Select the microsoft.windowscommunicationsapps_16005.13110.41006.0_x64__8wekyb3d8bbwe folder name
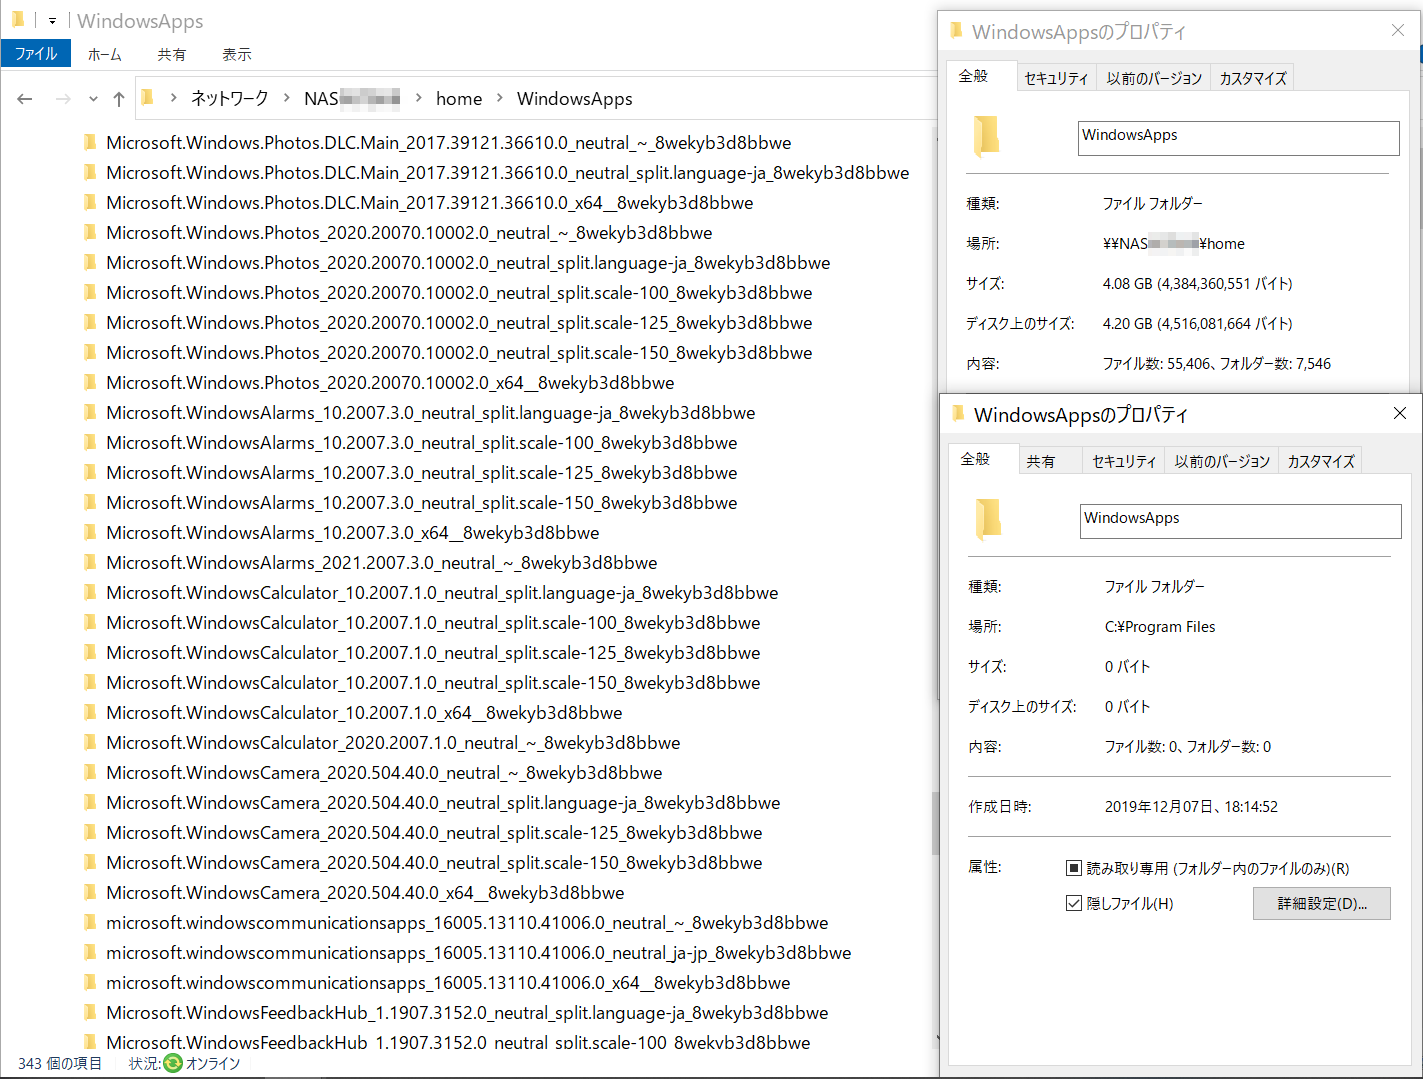Viewport: 1423px width, 1079px height. [x=448, y=983]
